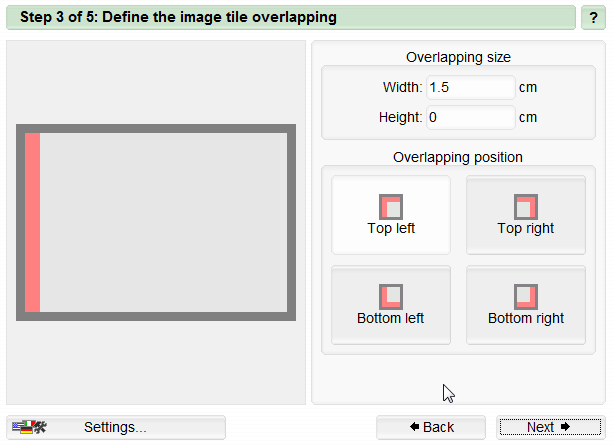Image resolution: width=614 pixels, height=446 pixels.
Task: Focus the overlapping Height input field
Action: click(471, 117)
